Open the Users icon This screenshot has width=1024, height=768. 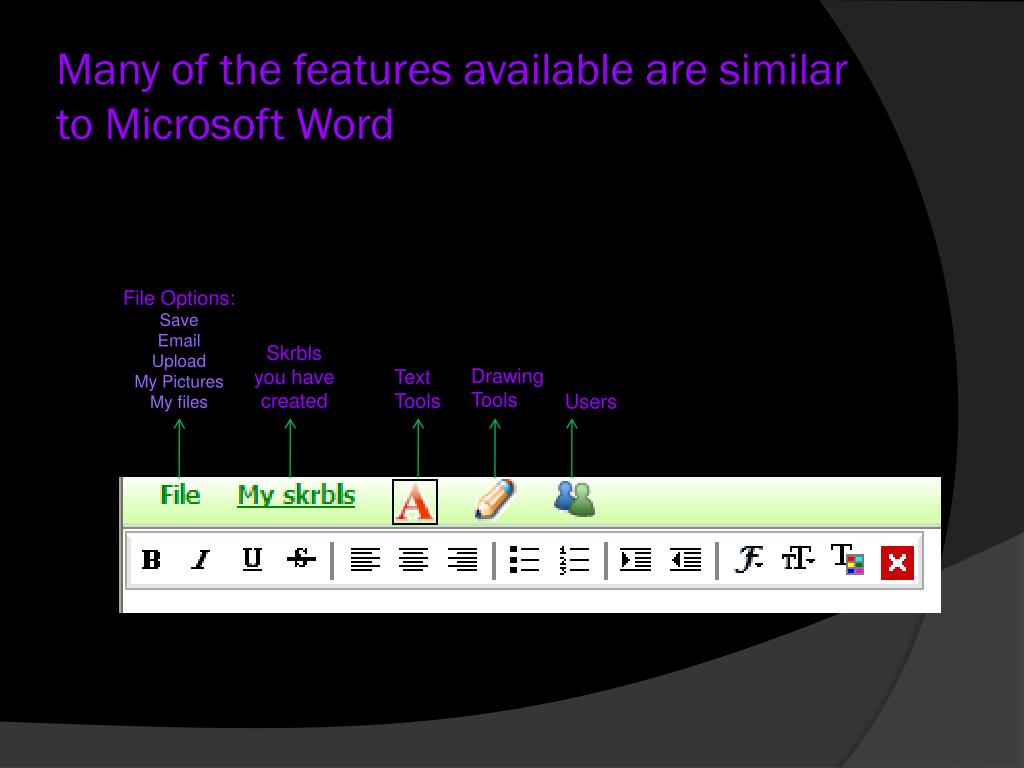tap(575, 499)
